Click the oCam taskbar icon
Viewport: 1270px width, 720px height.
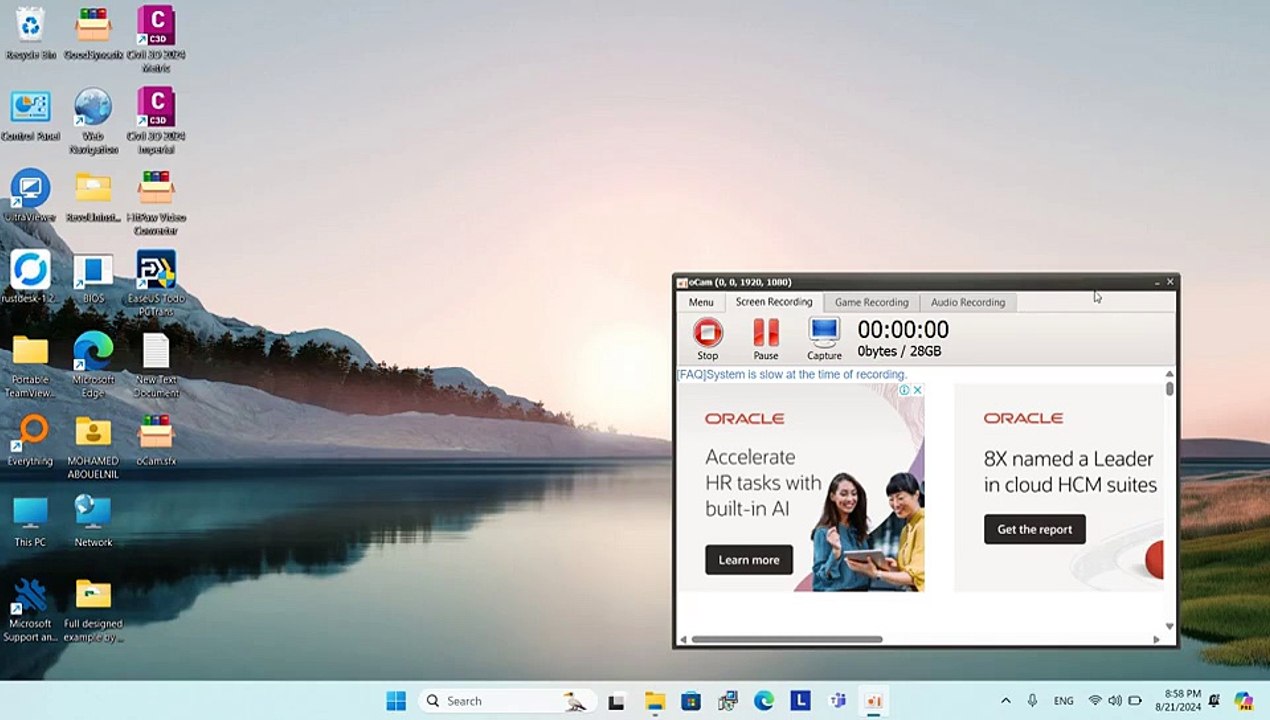874,701
